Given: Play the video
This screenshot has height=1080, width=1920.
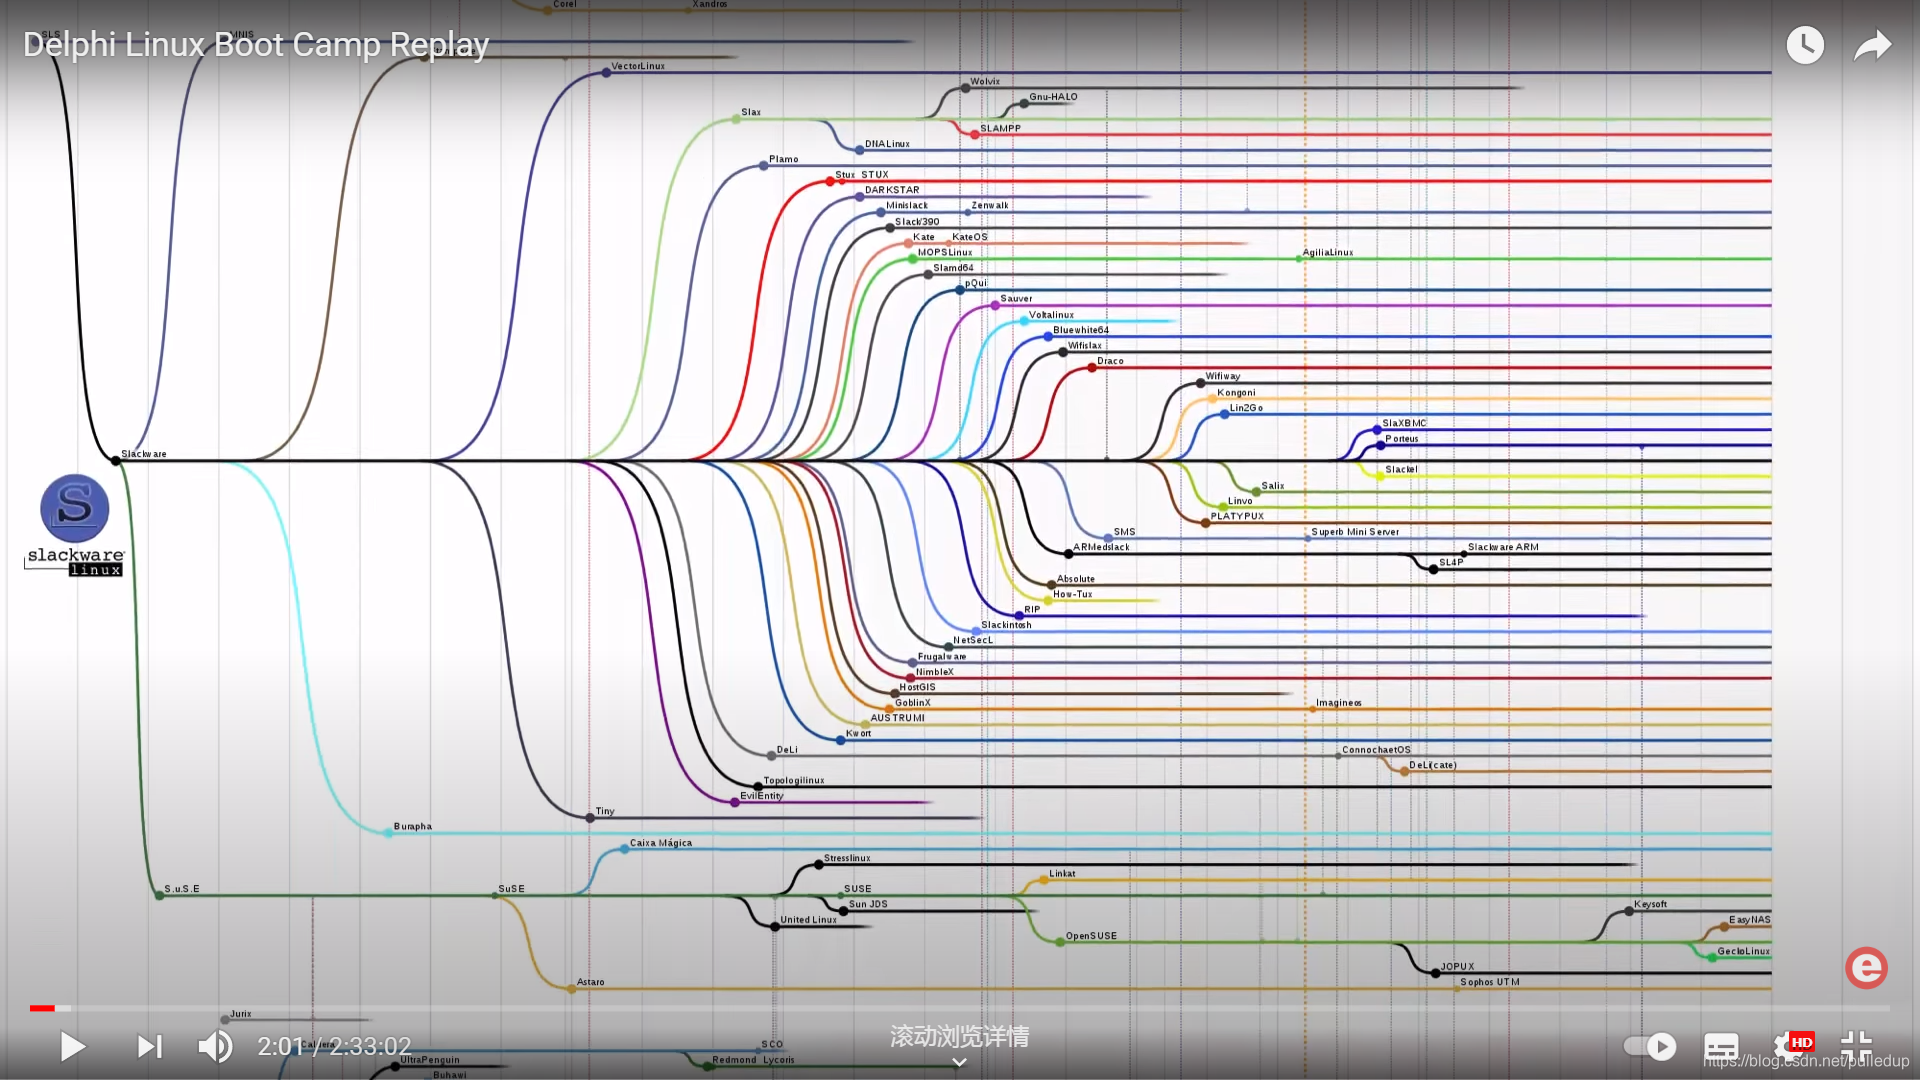Looking at the screenshot, I should tap(73, 1047).
